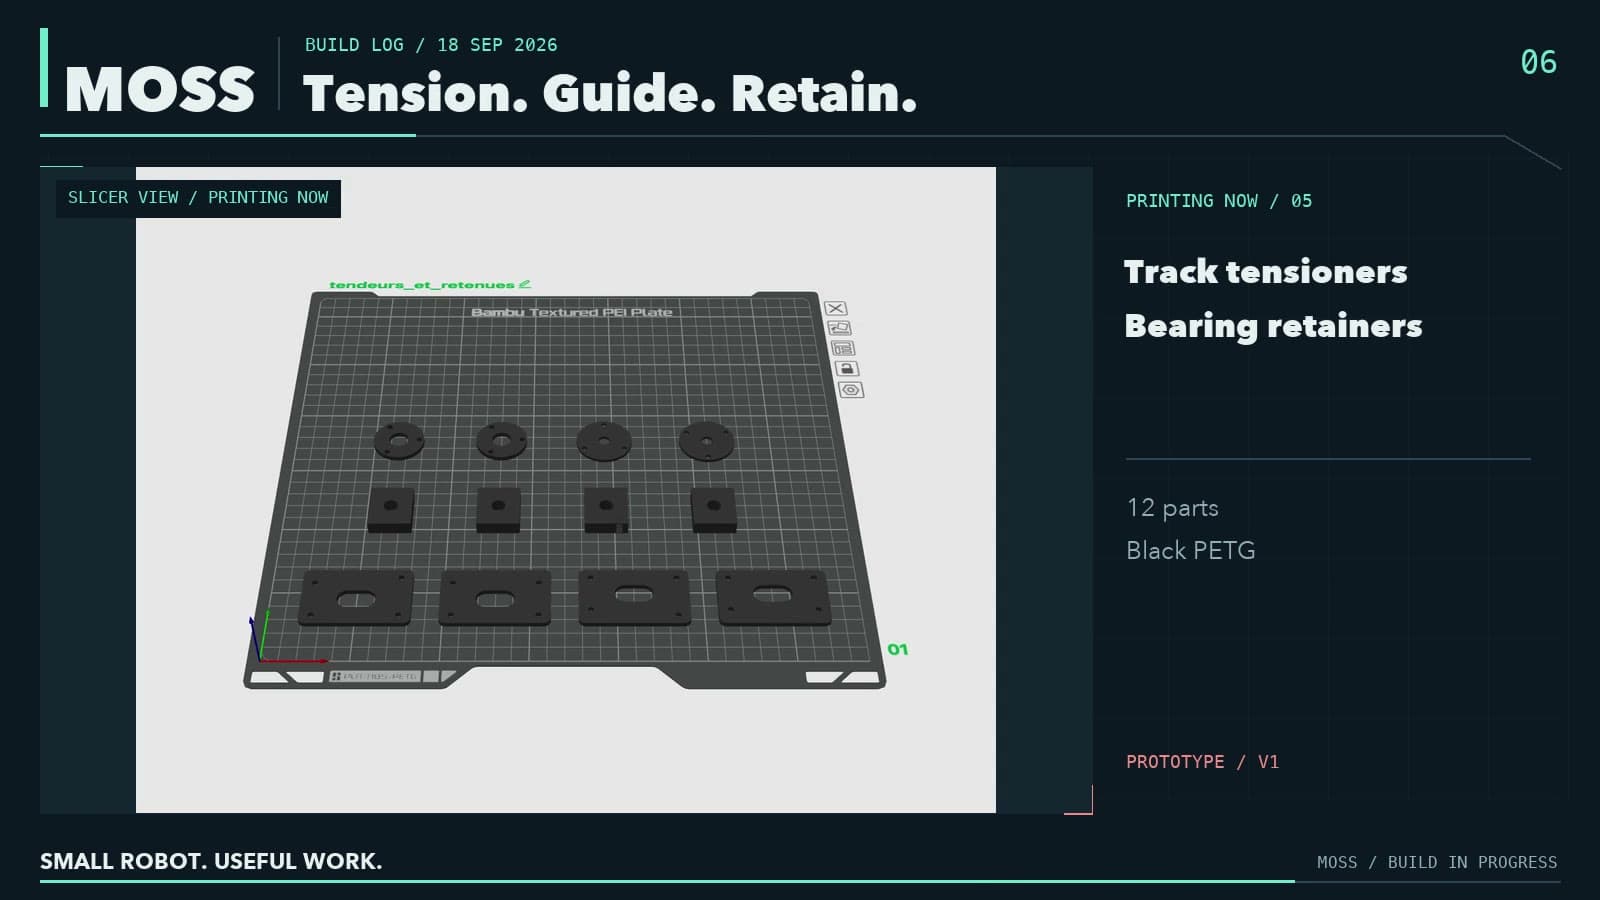Open plate settings via the hexagon icon
The image size is (1600, 900).
(851, 390)
